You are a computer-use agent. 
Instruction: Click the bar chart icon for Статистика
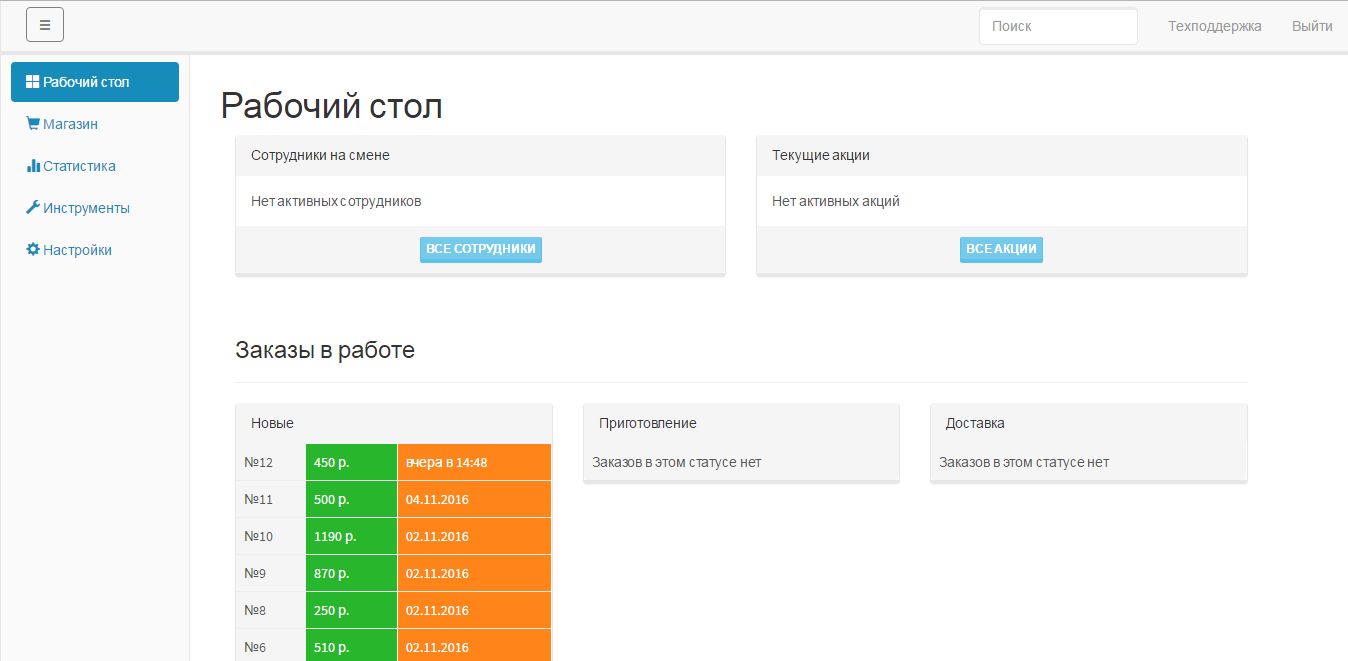point(33,166)
